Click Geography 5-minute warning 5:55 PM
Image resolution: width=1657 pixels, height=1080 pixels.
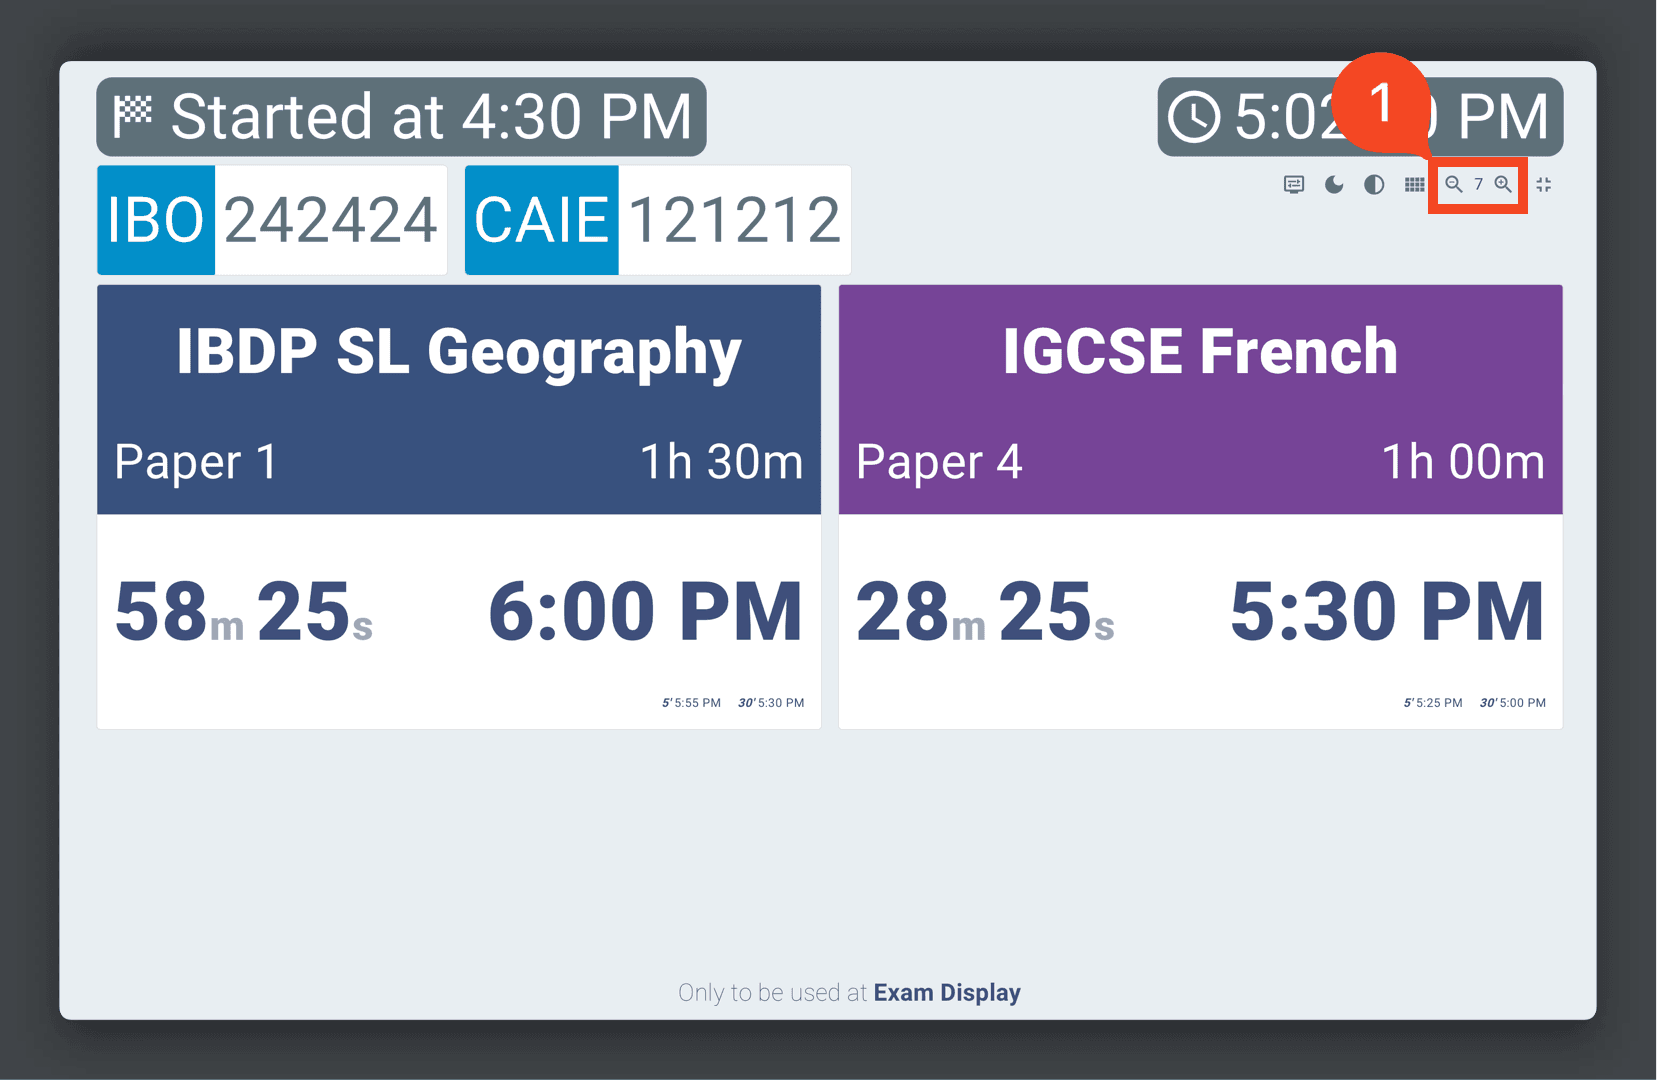tap(691, 703)
